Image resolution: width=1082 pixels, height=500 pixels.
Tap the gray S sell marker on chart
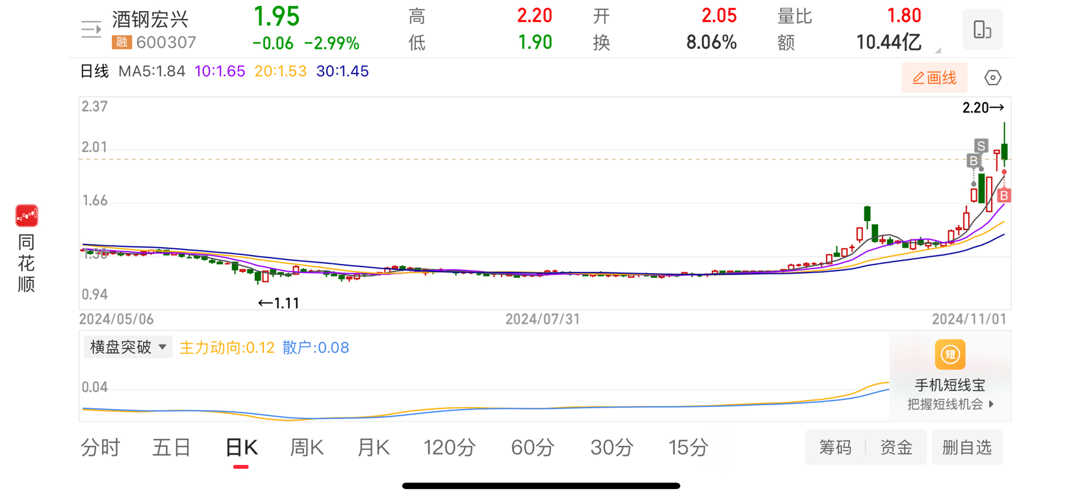click(x=981, y=147)
